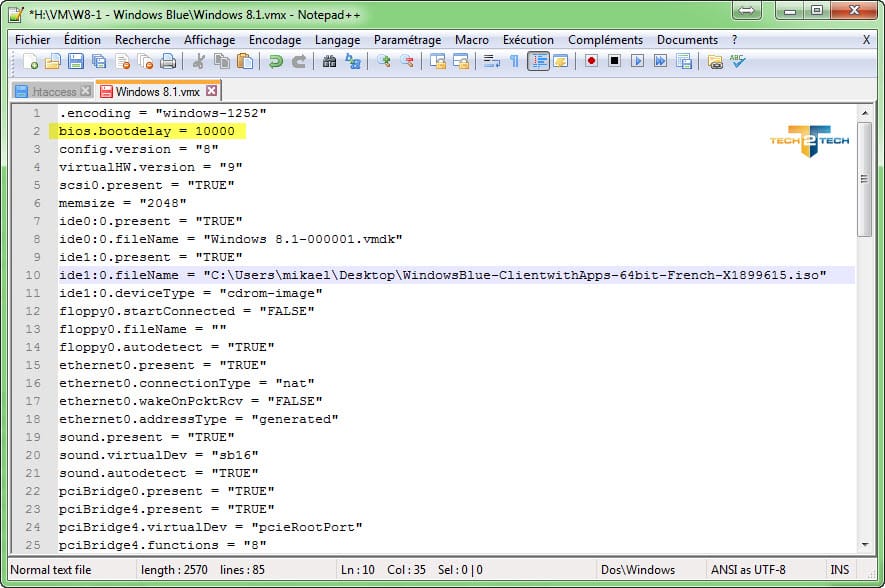Toggle indent guide toolbar button
885x588 pixels.
pyautogui.click(x=538, y=62)
